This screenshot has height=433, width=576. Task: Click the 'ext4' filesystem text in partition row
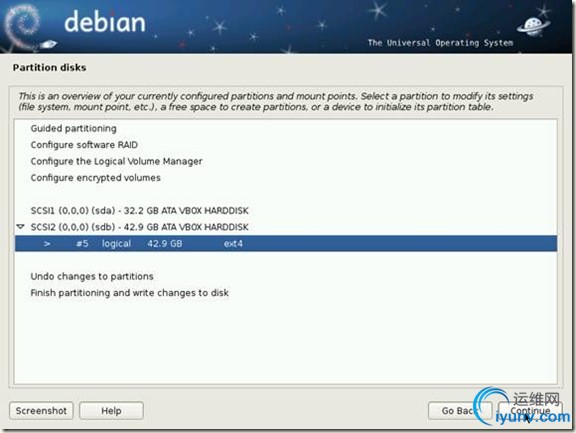point(233,243)
